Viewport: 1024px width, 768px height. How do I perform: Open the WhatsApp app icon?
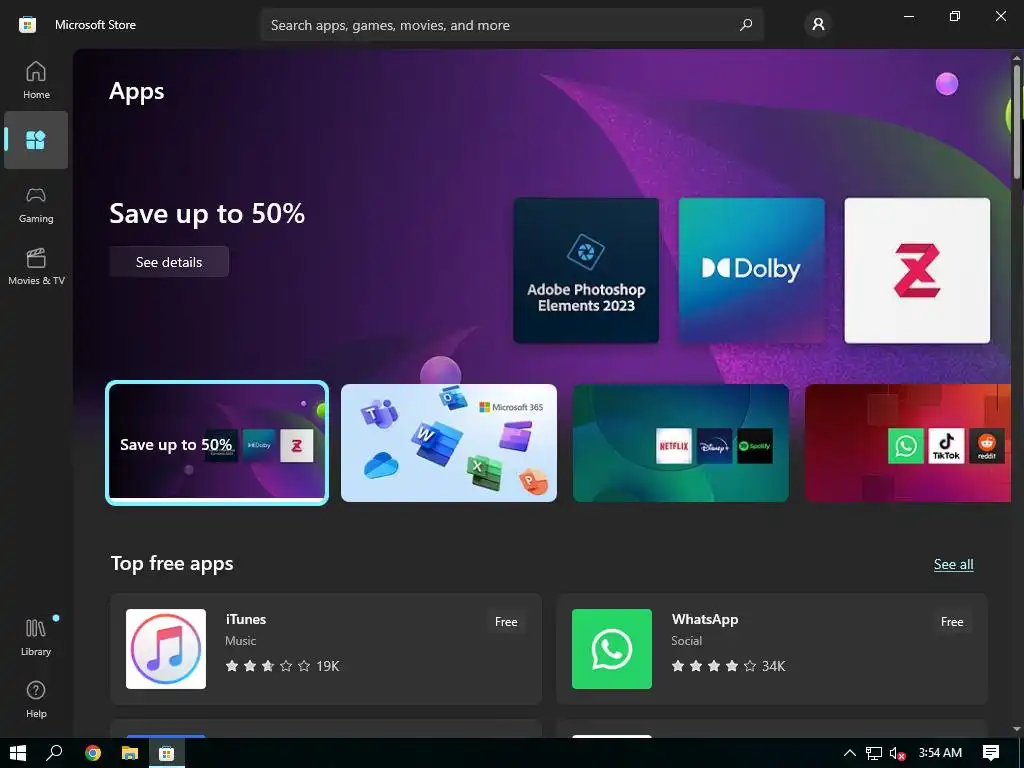tap(612, 648)
